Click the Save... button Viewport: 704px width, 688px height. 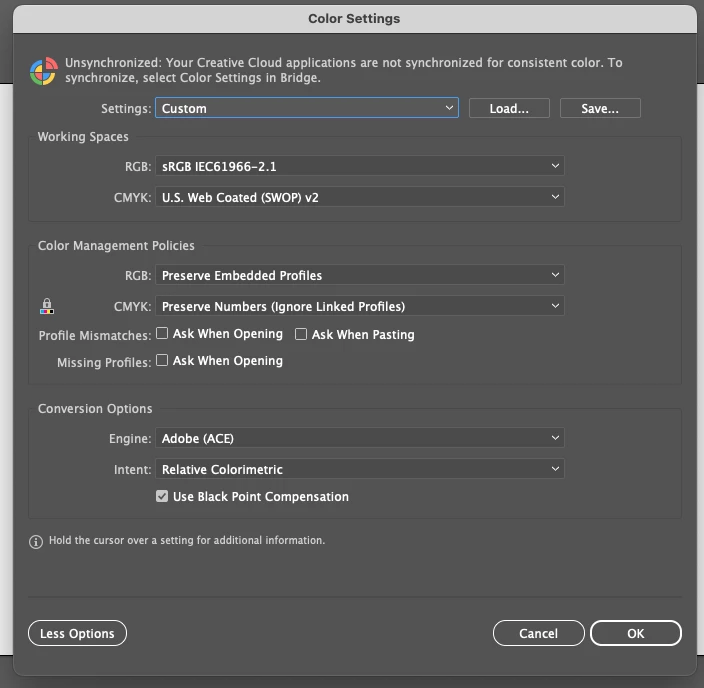pos(600,108)
